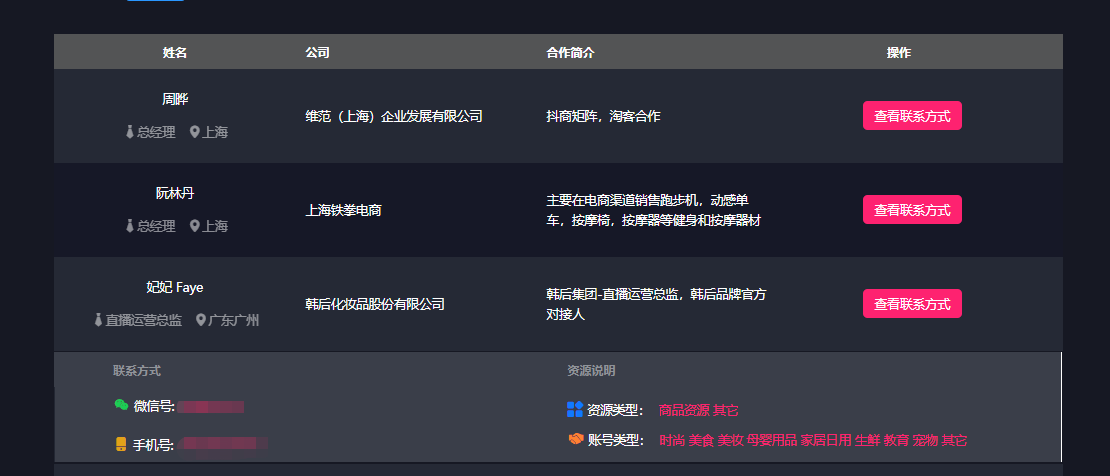Click the tie icon beside 直播运营总监
The image size is (1110, 476).
[98, 320]
